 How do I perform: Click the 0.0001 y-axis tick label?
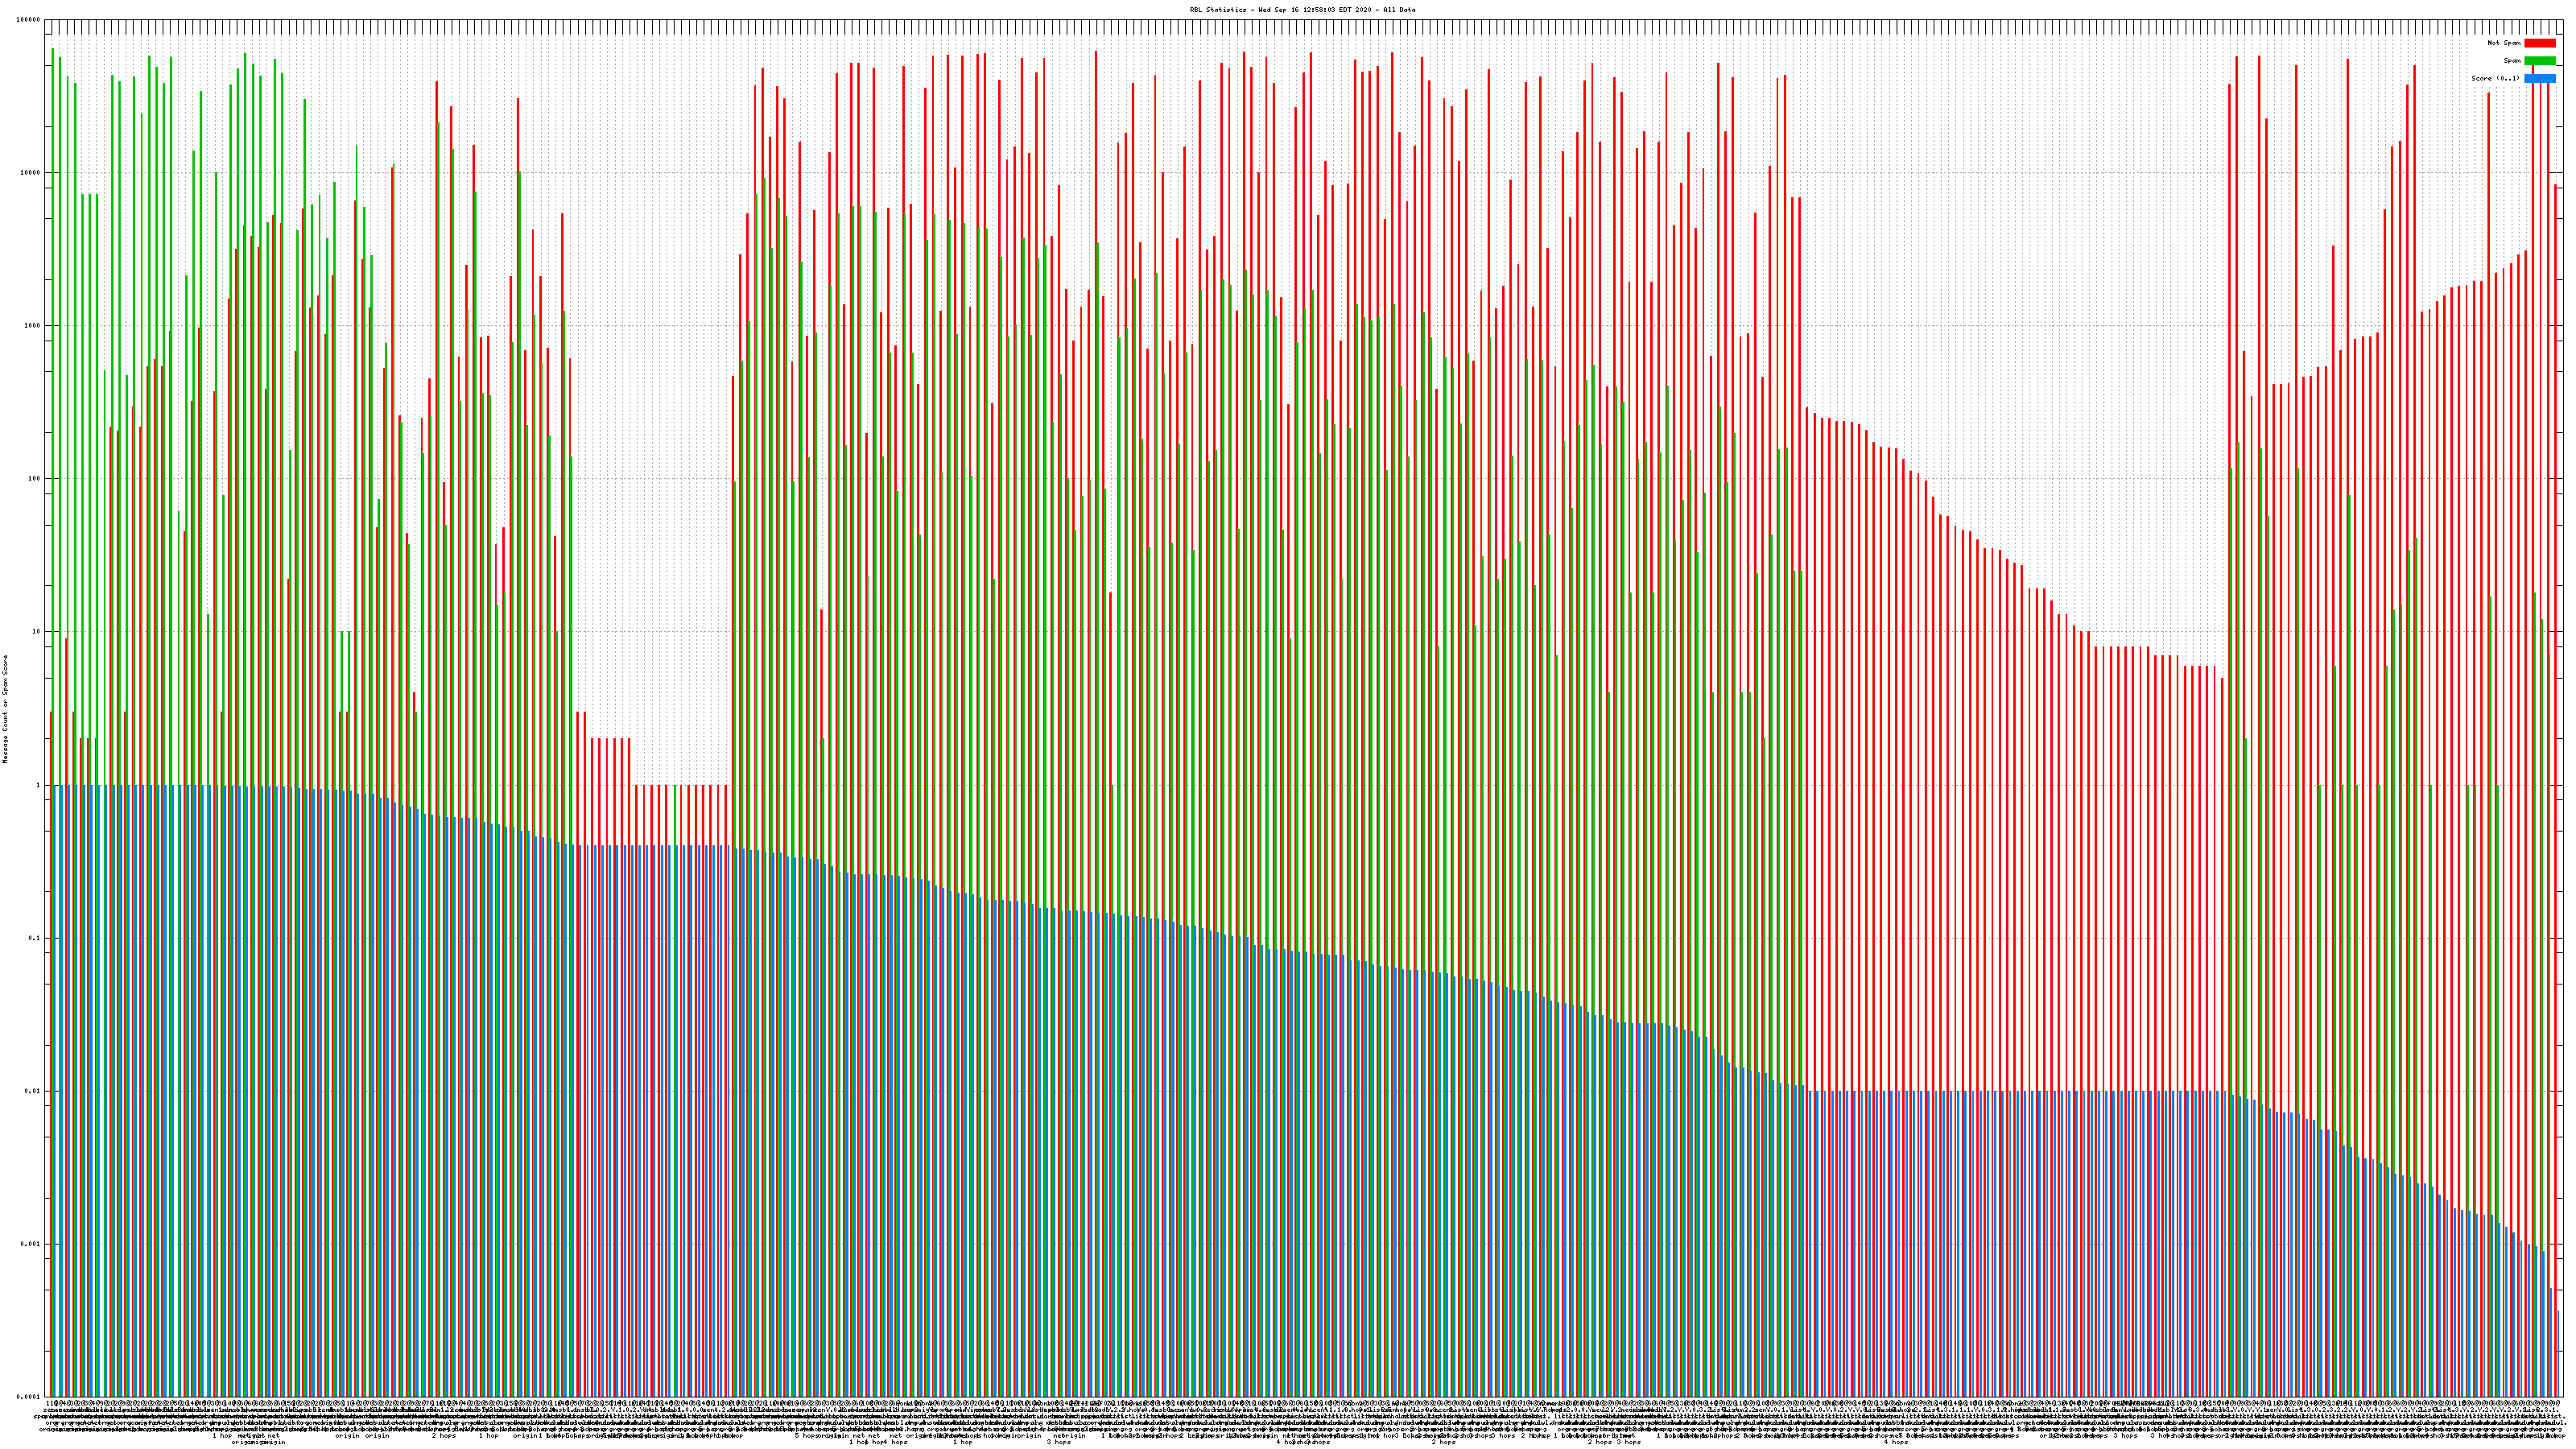(30, 1397)
